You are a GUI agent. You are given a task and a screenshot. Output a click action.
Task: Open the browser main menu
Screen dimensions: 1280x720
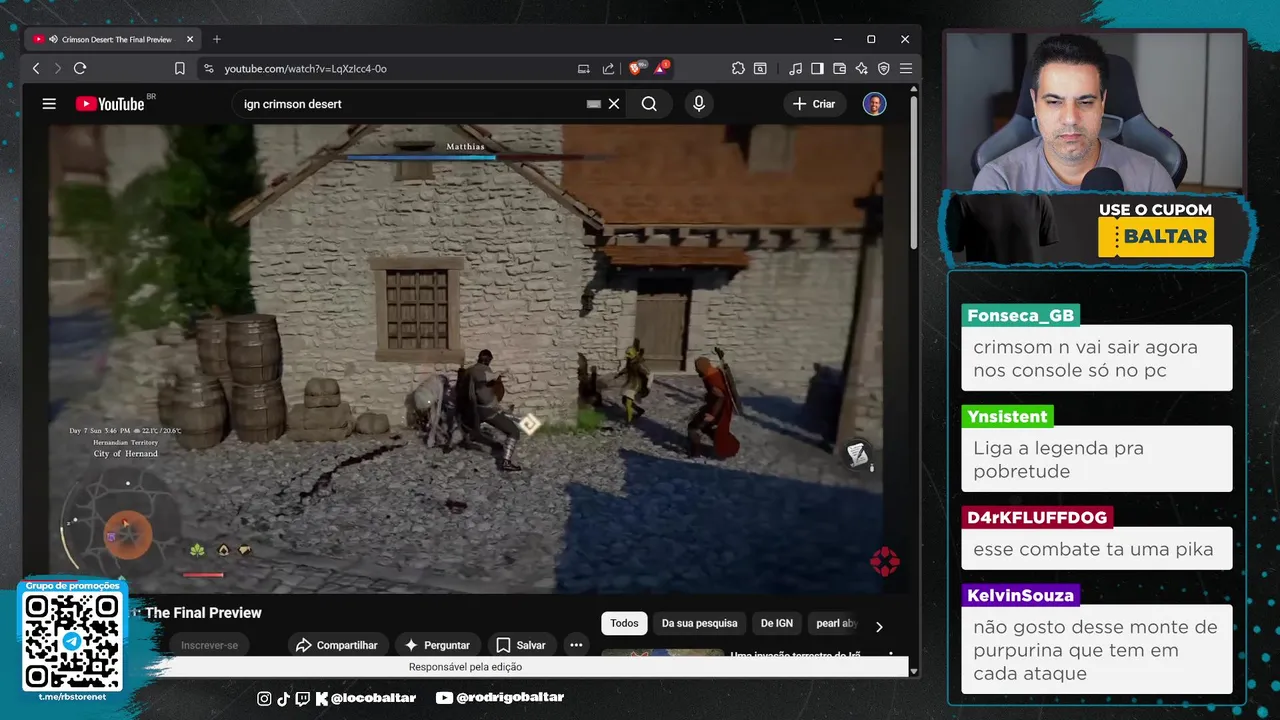coord(905,69)
